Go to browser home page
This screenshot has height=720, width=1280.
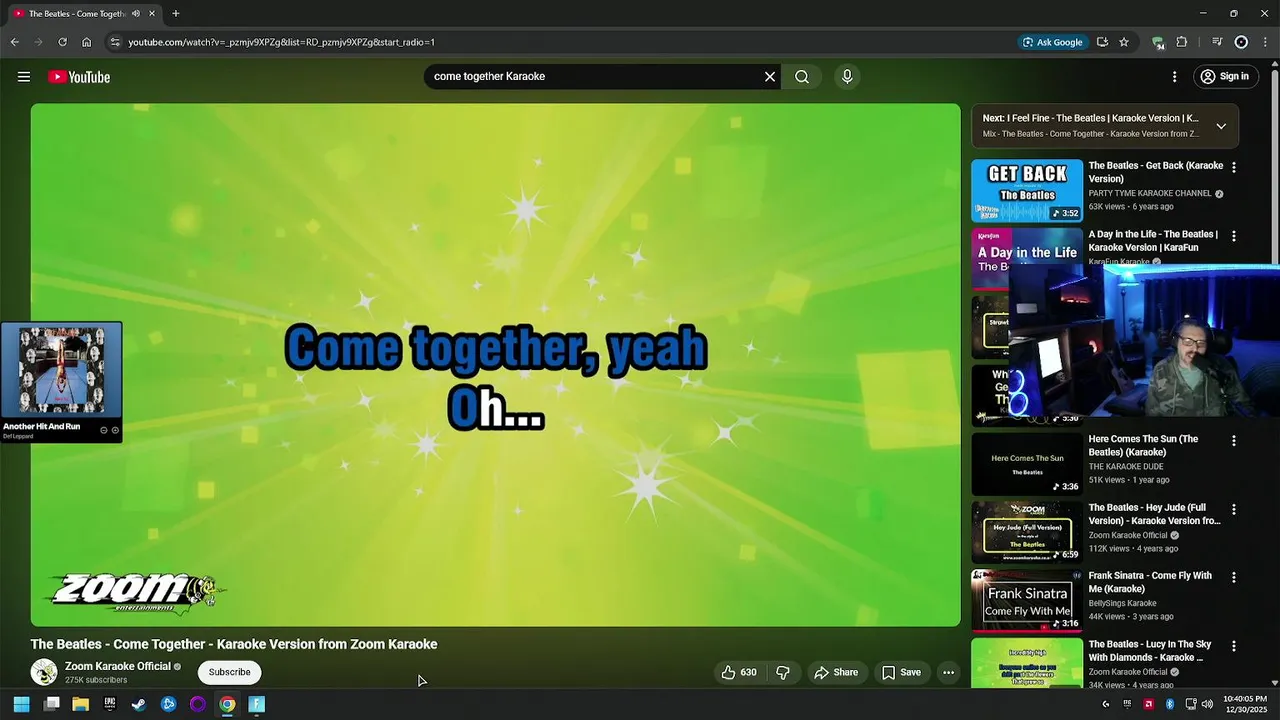87,42
